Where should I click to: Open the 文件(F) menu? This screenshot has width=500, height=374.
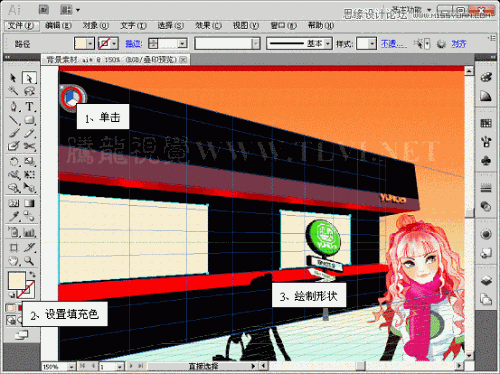tap(21, 26)
